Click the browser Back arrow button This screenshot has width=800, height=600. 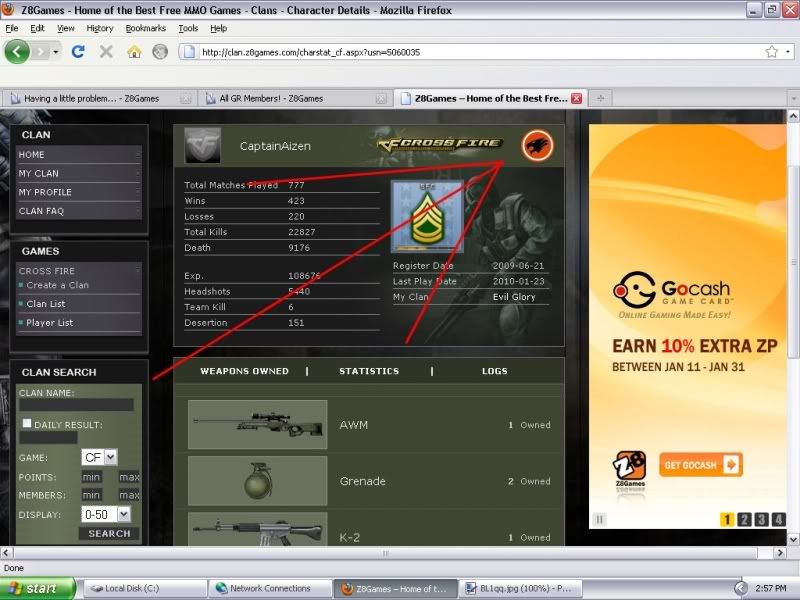coord(19,51)
